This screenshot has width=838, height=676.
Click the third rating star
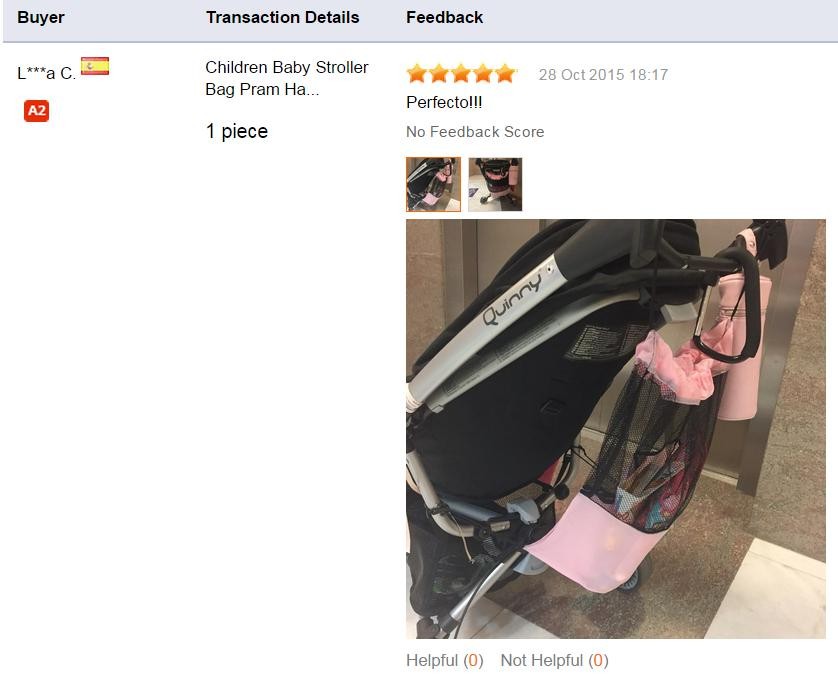pyautogui.click(x=461, y=73)
